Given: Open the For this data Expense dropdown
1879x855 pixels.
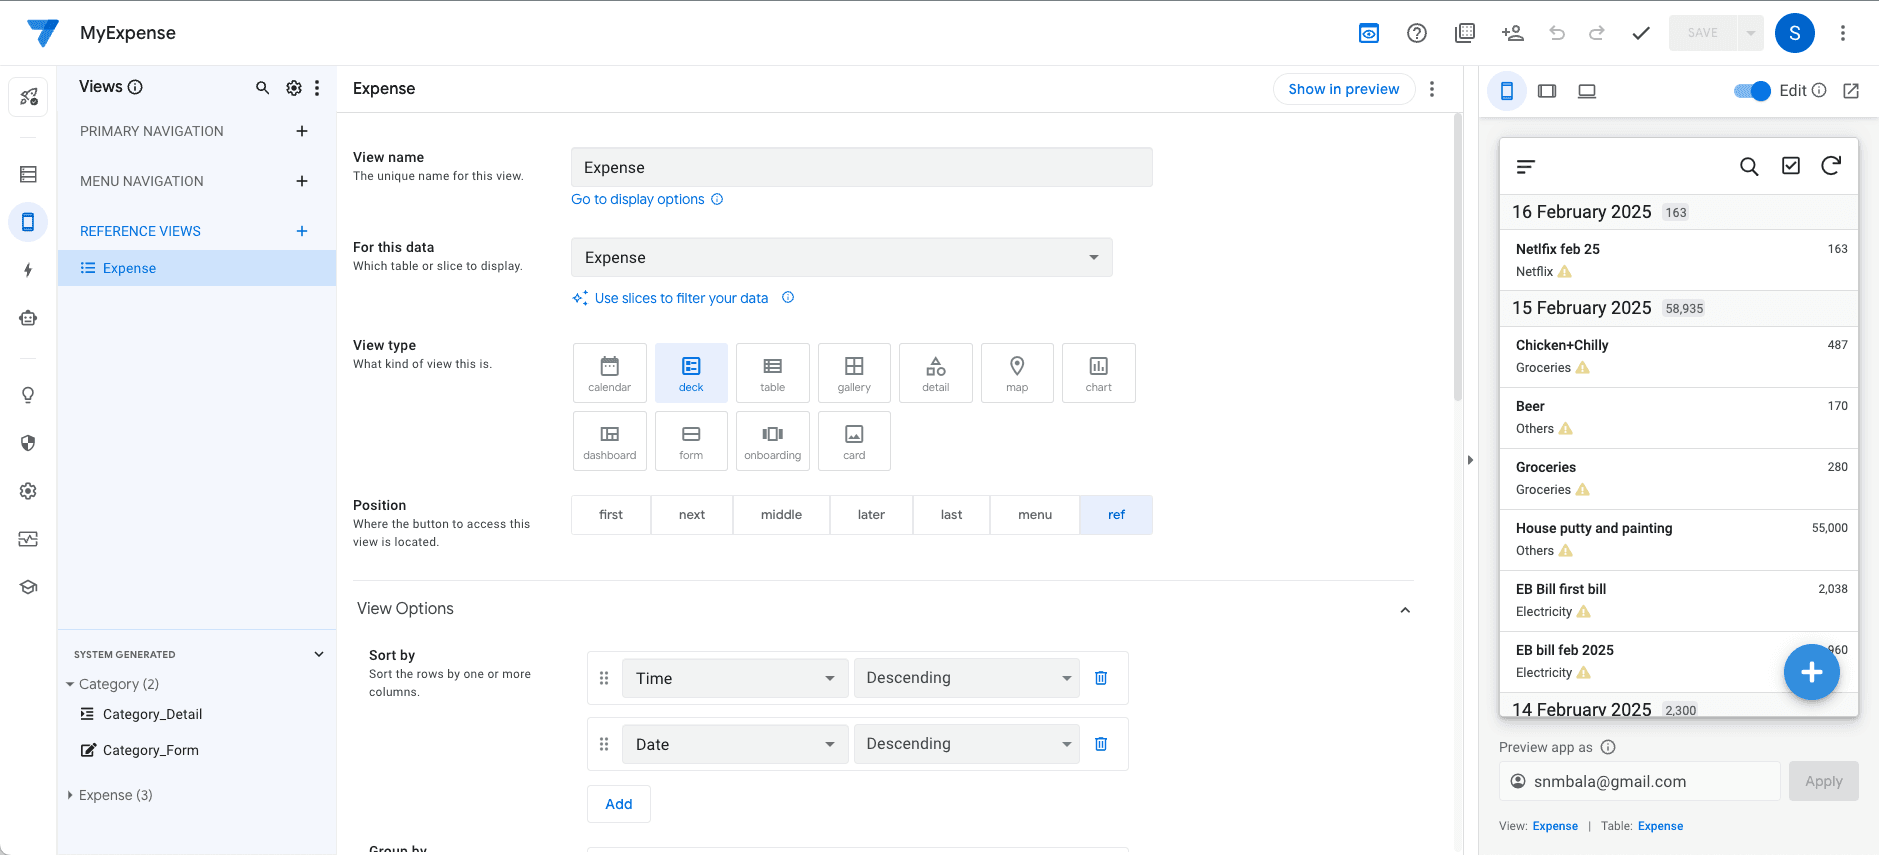Looking at the screenshot, I should point(842,257).
